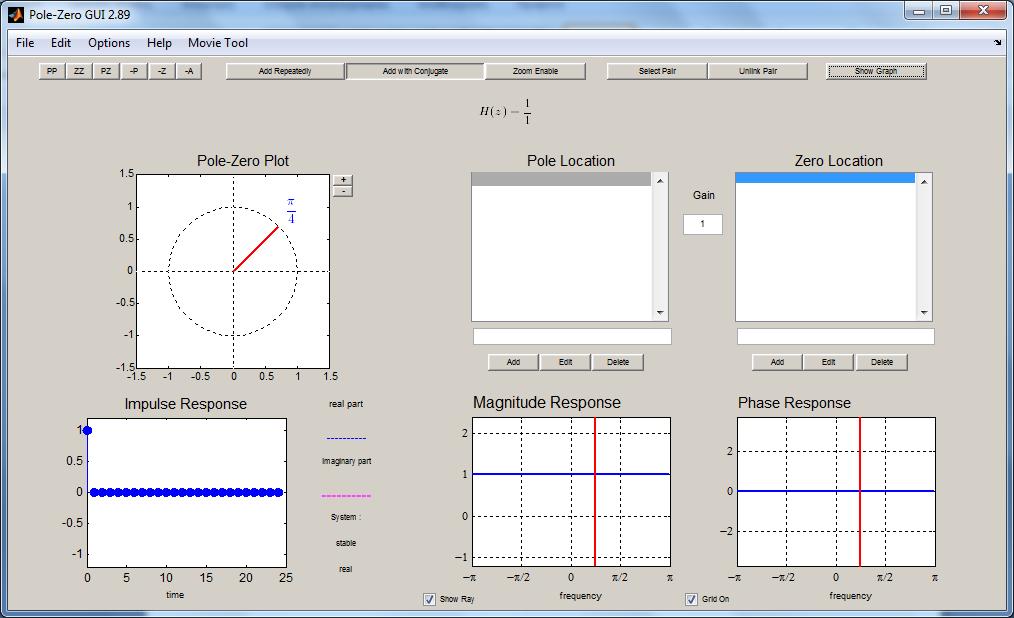Click the red frequency marker in Phase Response
Image resolution: width=1014 pixels, height=618 pixels.
[859, 491]
